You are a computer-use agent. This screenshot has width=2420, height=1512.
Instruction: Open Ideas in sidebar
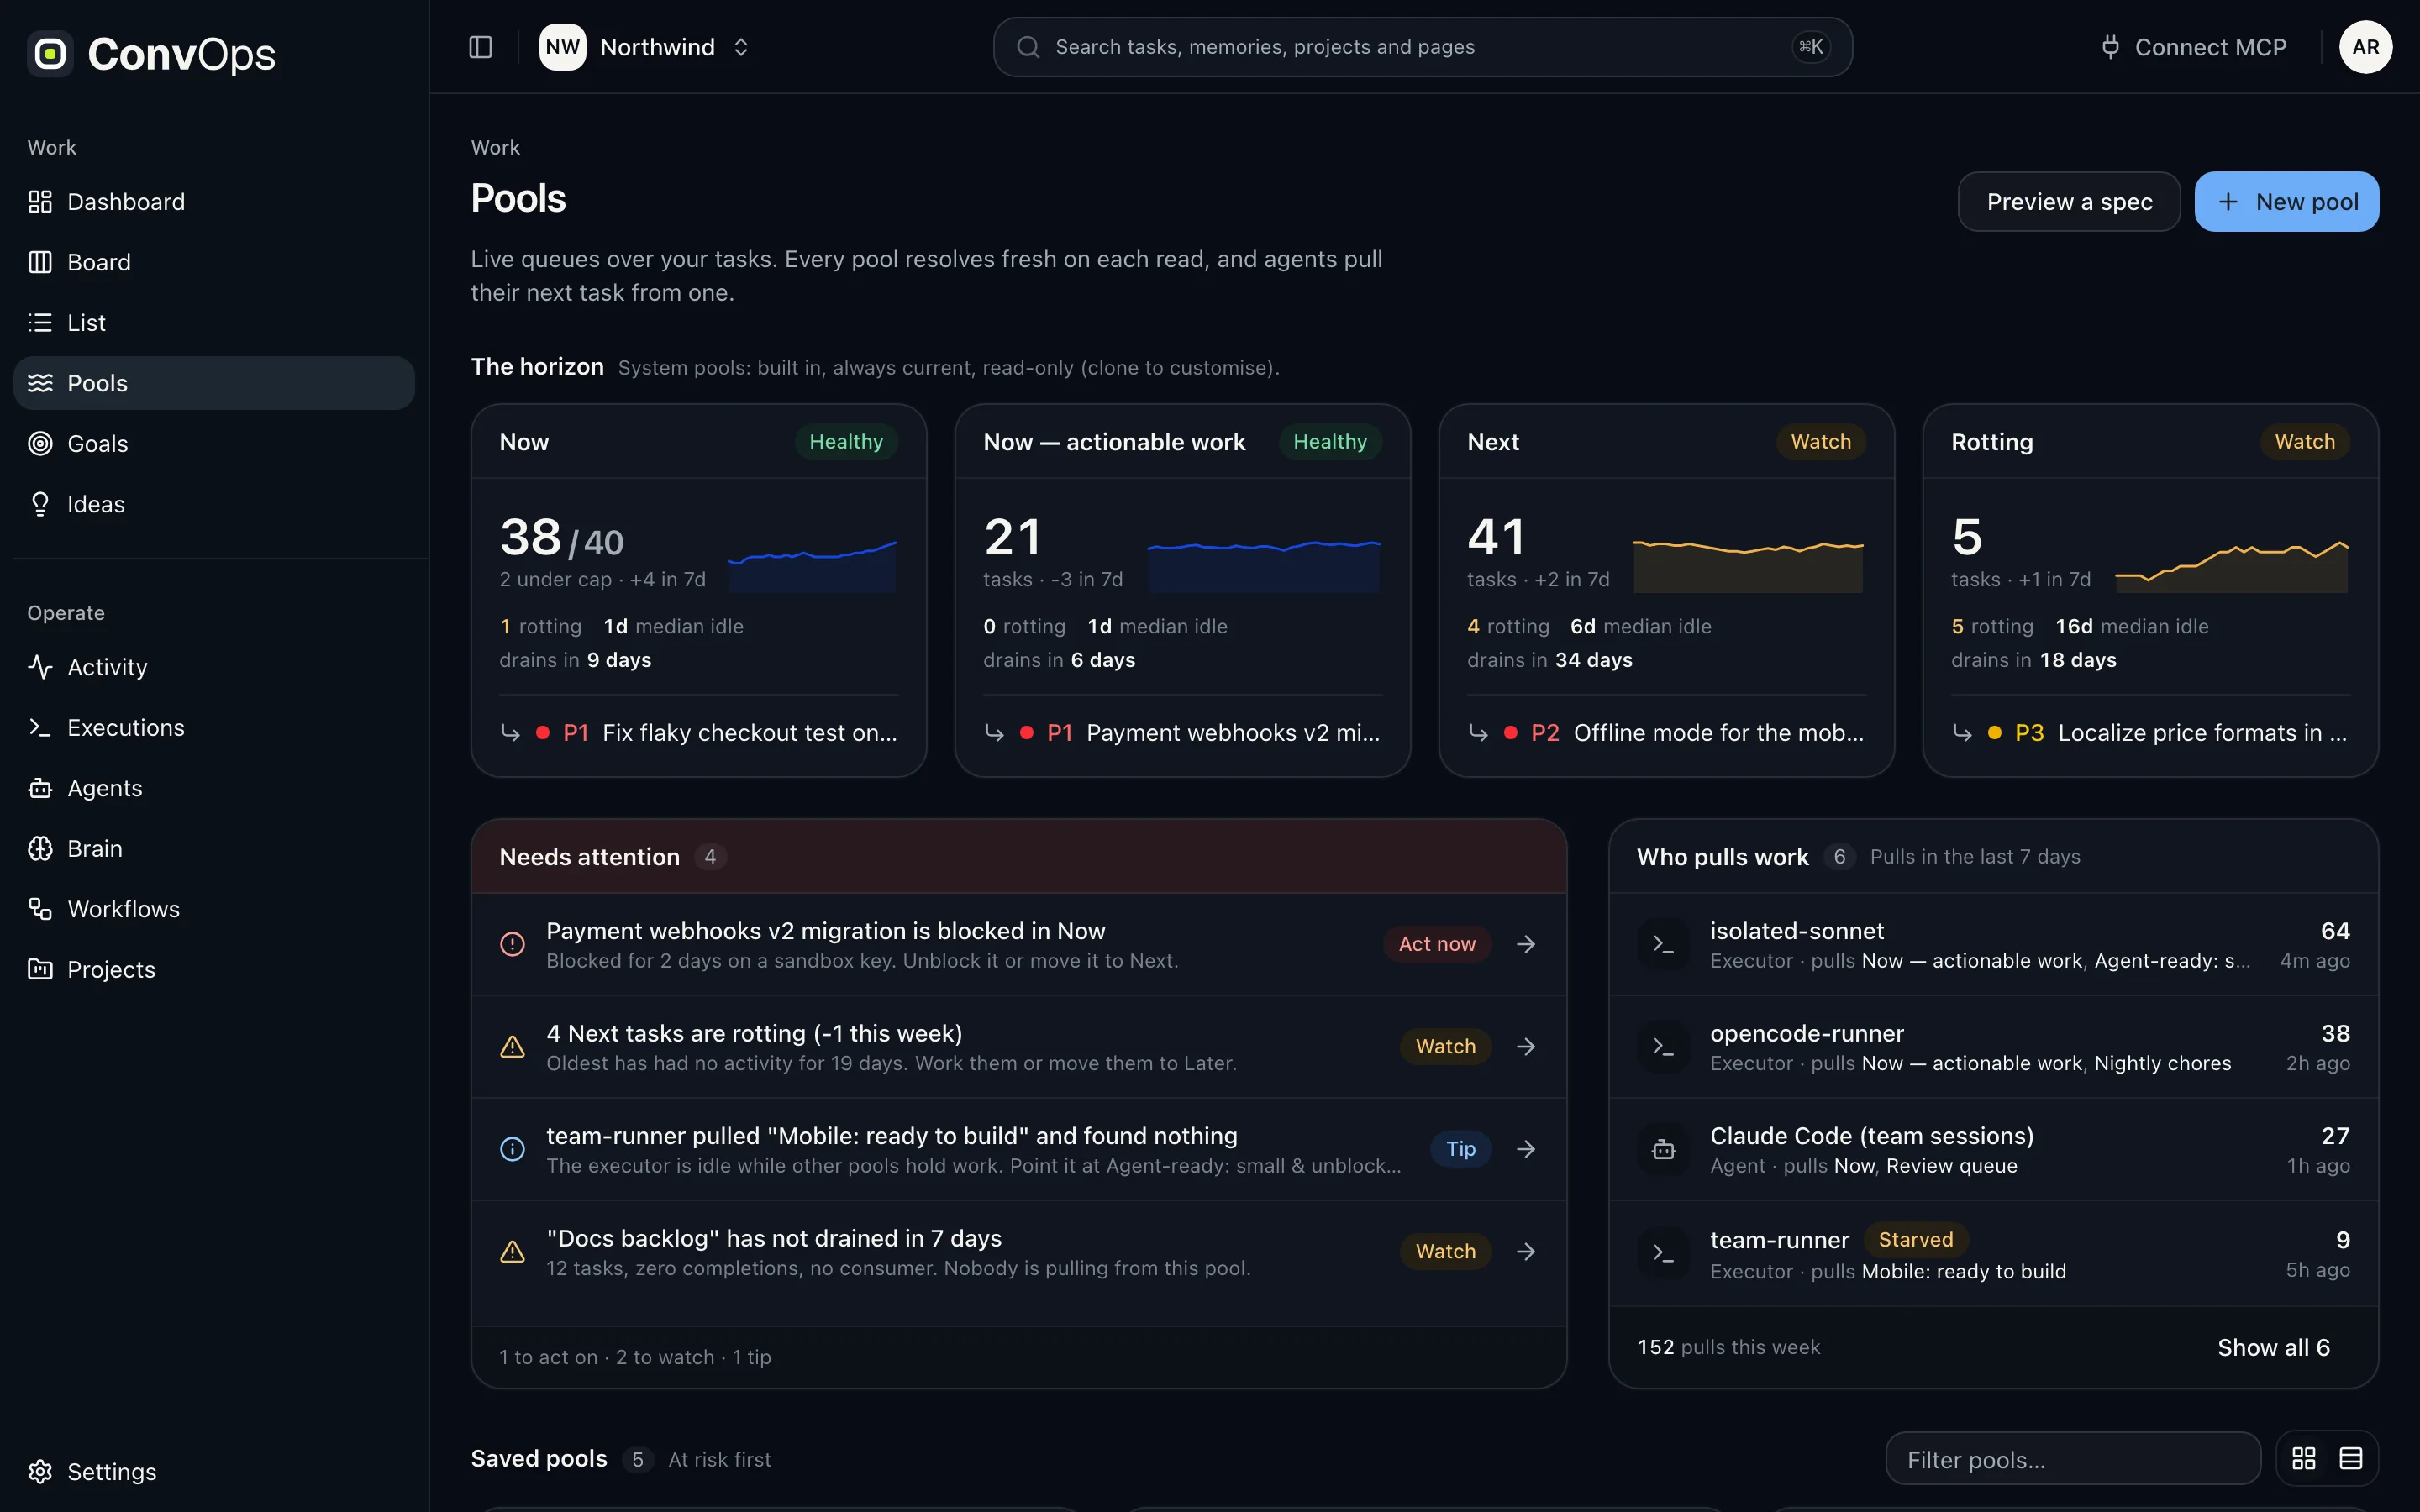(214, 504)
